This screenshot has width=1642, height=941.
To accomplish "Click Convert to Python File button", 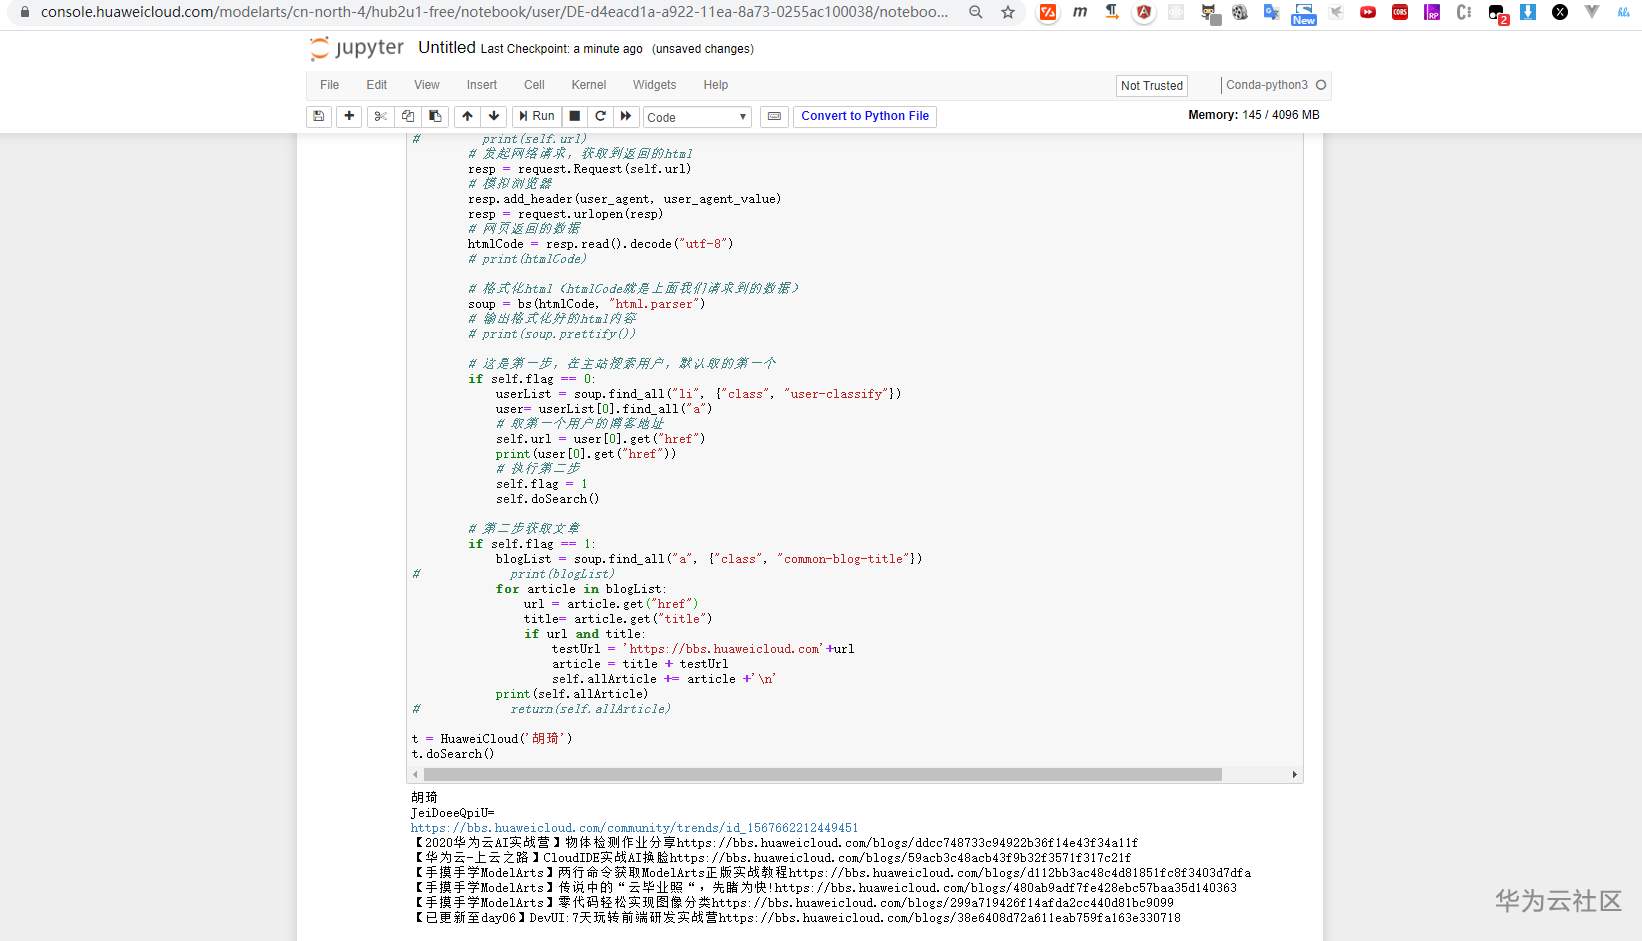I will coord(865,116).
